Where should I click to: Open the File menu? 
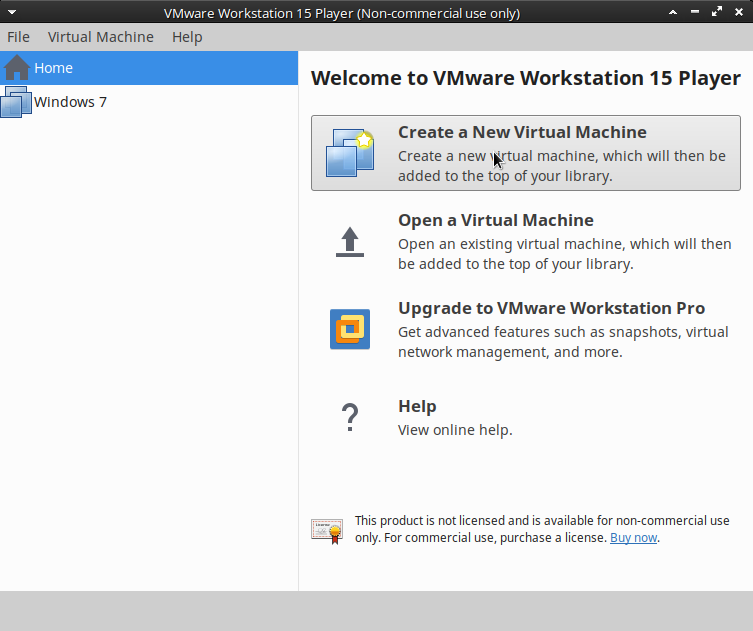point(18,37)
